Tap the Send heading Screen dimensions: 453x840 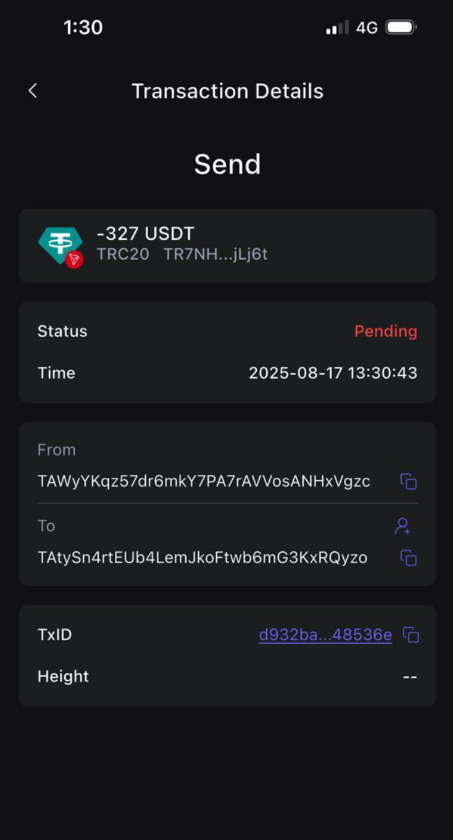pos(228,164)
